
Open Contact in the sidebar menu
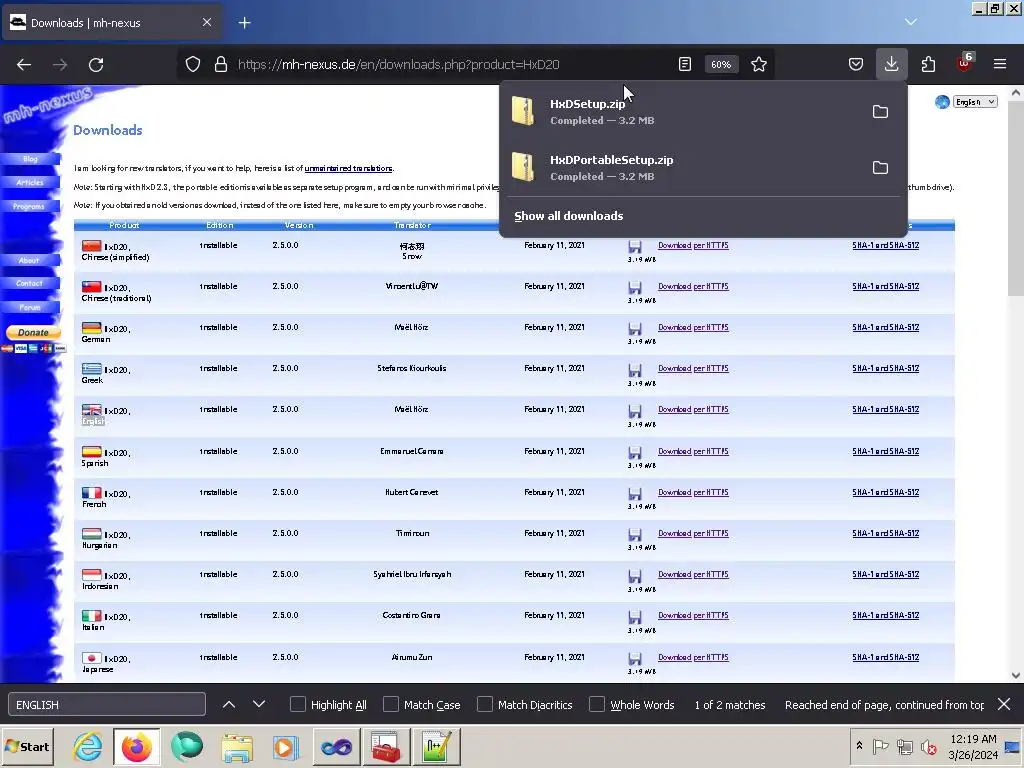coord(29,283)
